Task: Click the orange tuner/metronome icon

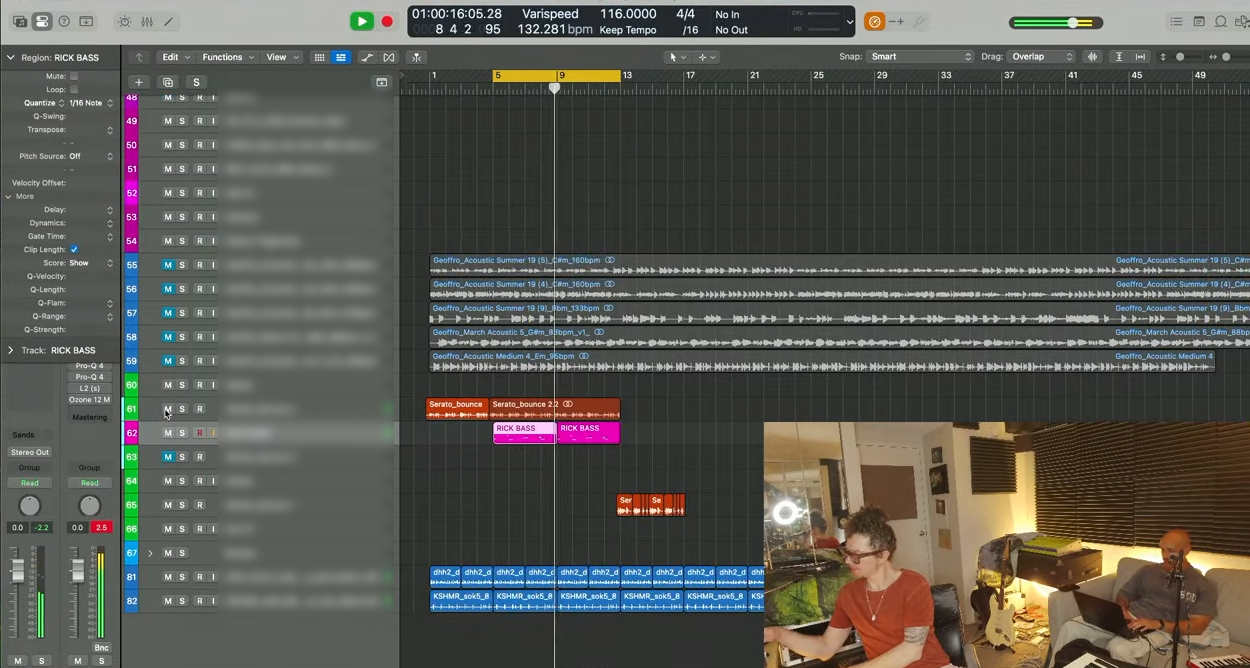Action: point(875,21)
